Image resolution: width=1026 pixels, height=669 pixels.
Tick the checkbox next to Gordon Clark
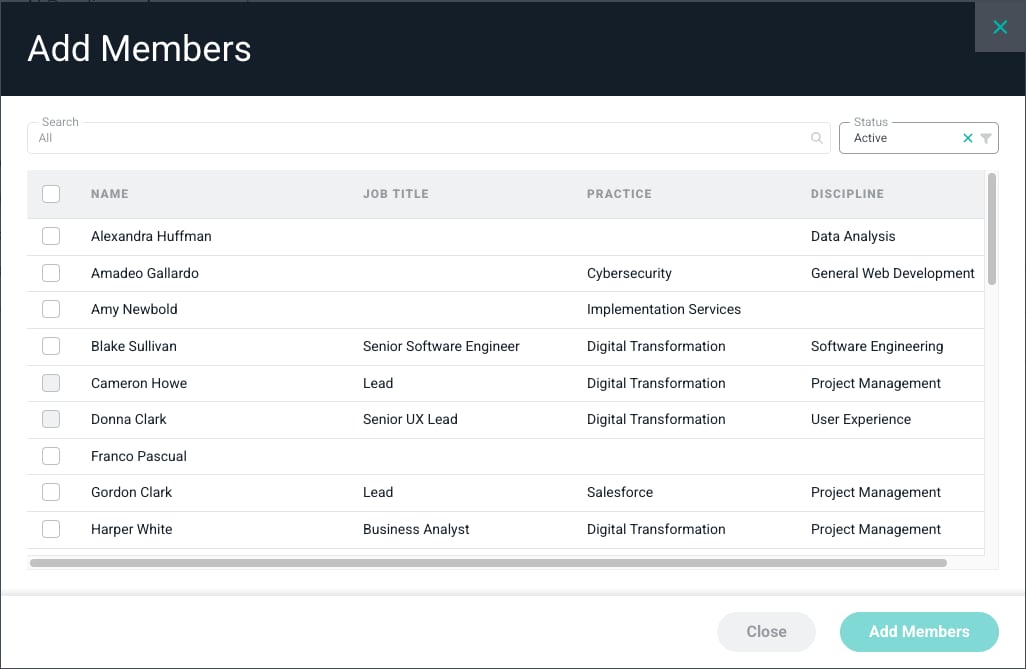[x=51, y=492]
